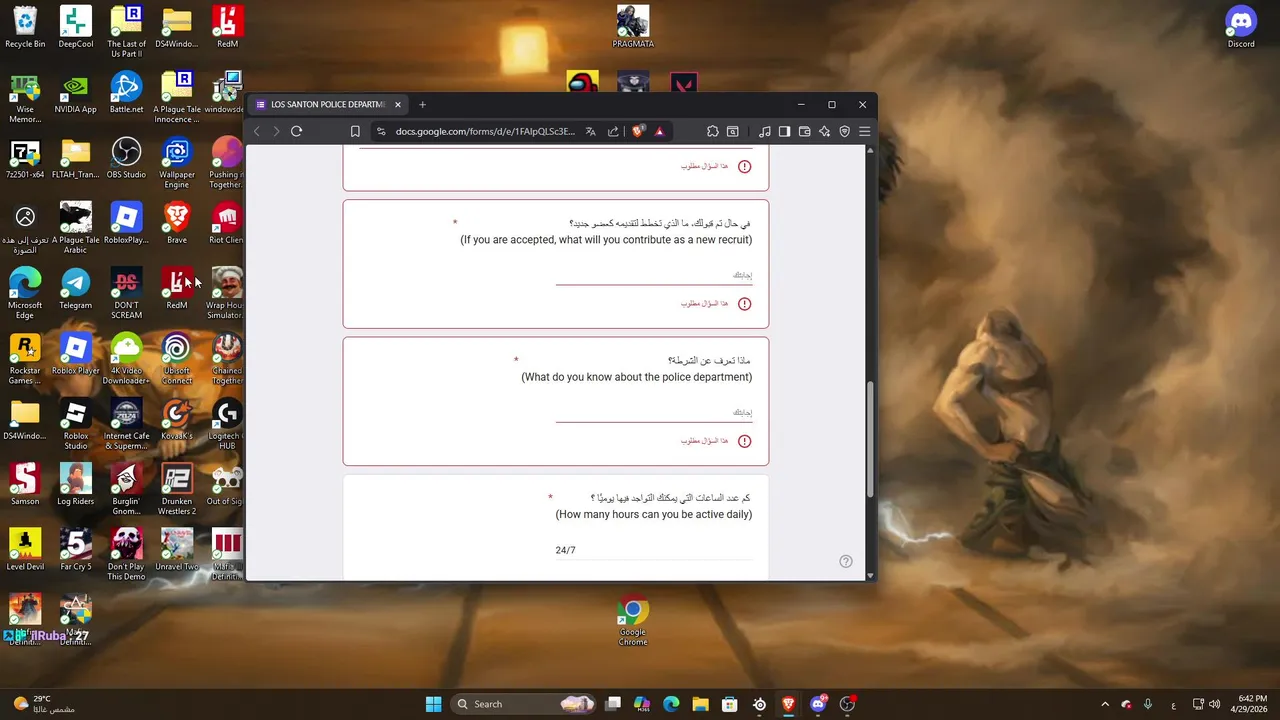Bookmark this page in Brave
The width and height of the screenshot is (1280, 720).
(x=355, y=131)
